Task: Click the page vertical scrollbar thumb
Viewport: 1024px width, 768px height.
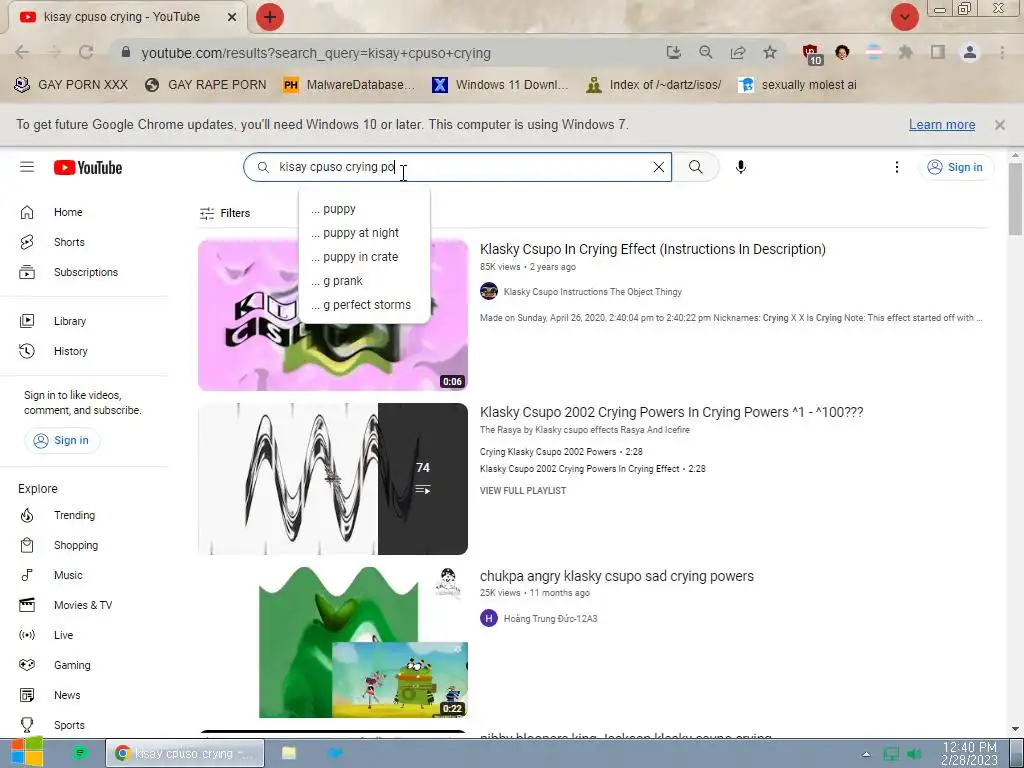Action: (x=1016, y=199)
